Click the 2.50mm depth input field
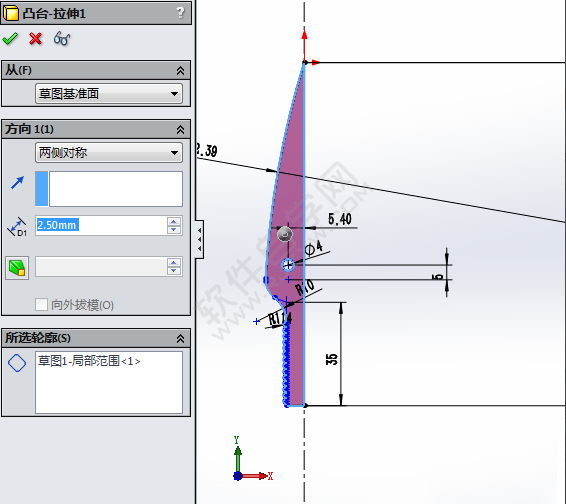Image resolution: width=566 pixels, height=504 pixels. coord(101,226)
